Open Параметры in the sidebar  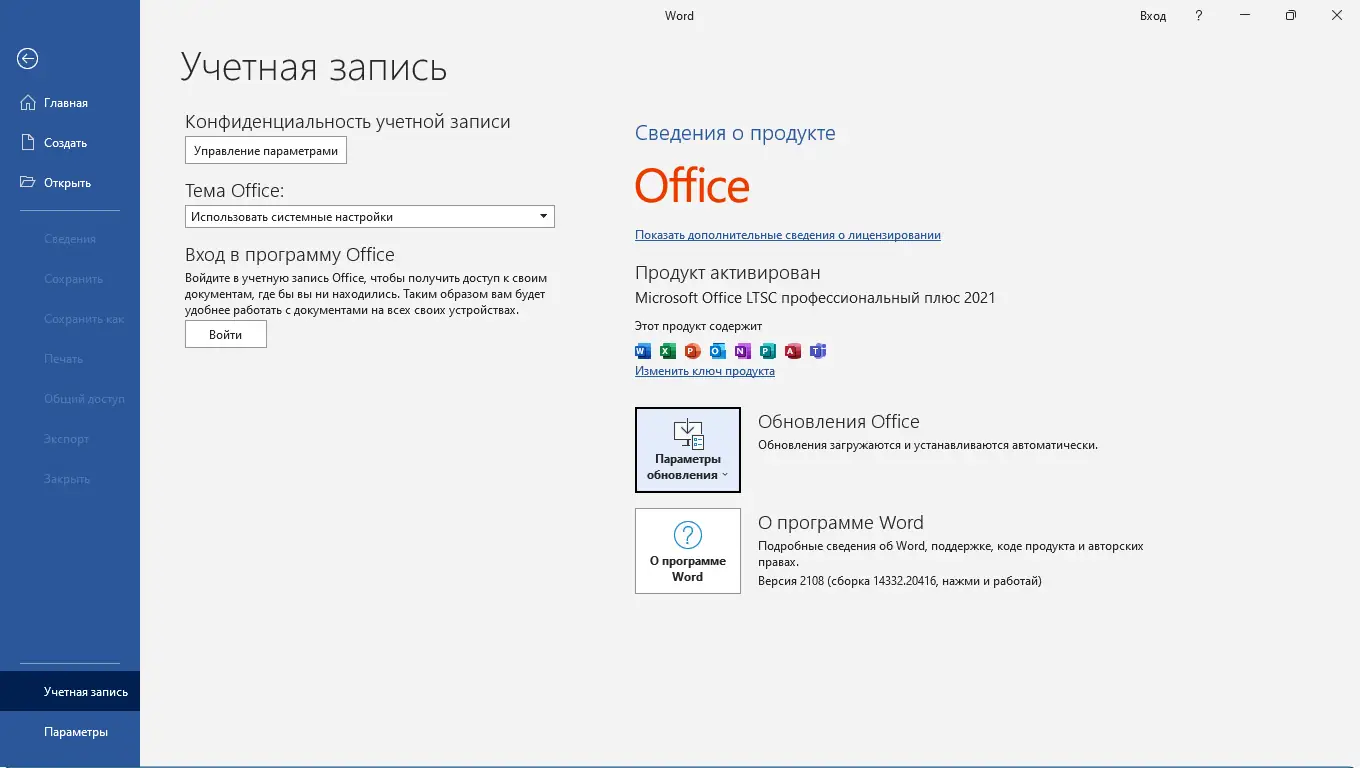pos(70,732)
